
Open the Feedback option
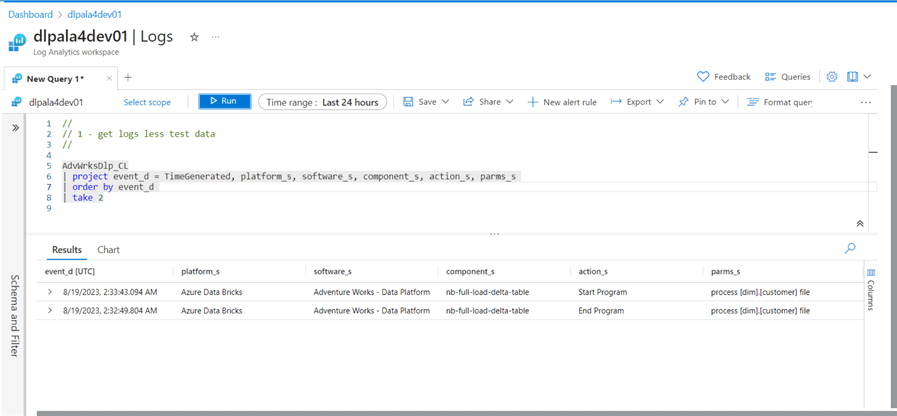724,77
